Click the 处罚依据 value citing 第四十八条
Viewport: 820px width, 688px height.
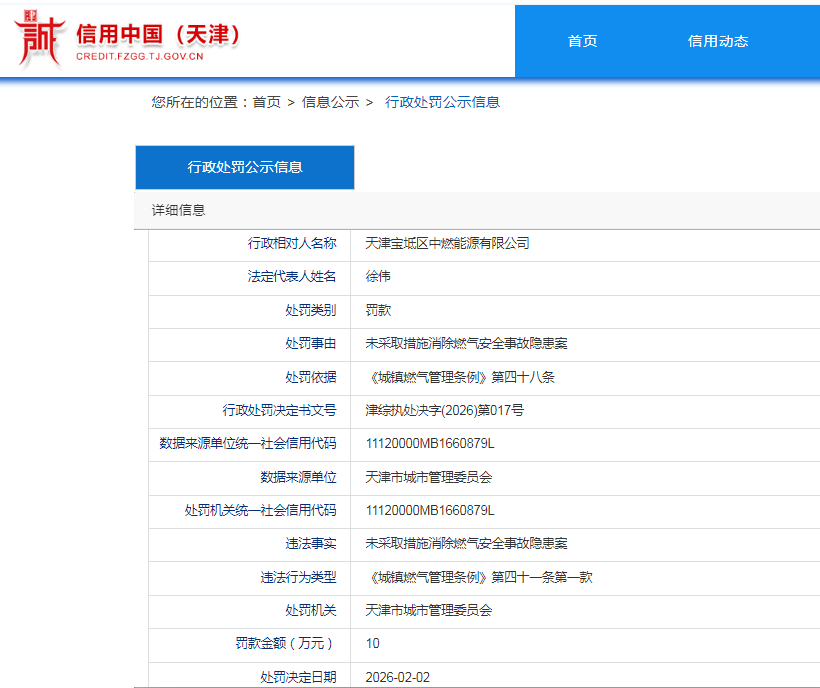point(460,377)
